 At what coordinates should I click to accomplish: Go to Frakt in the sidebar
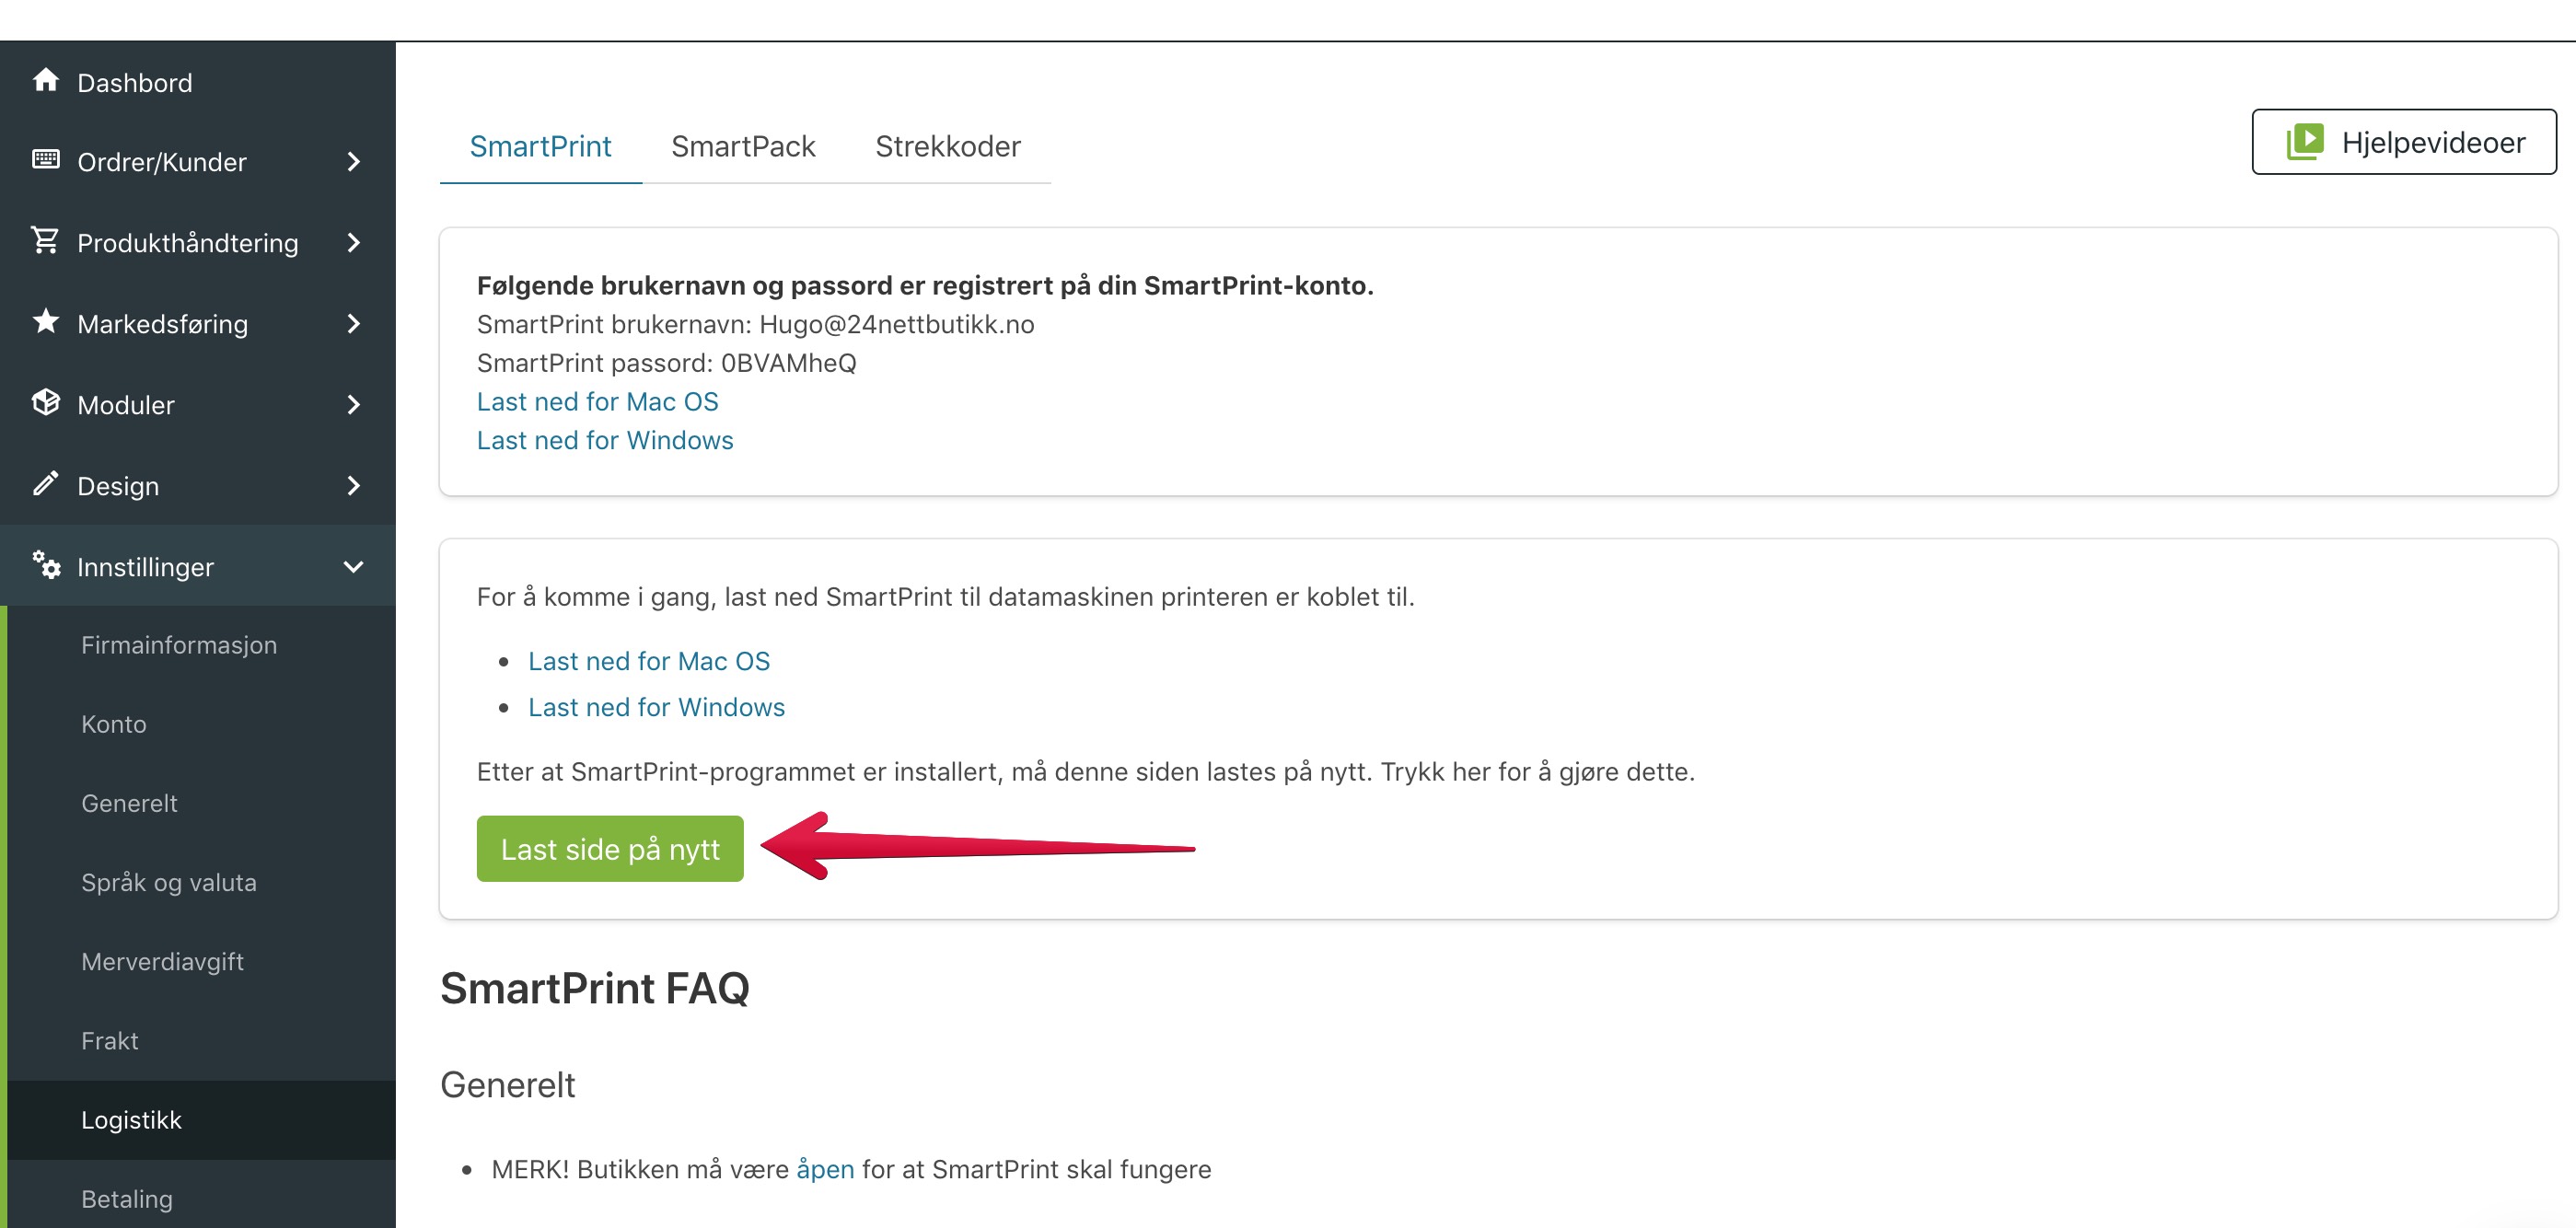(x=110, y=1041)
